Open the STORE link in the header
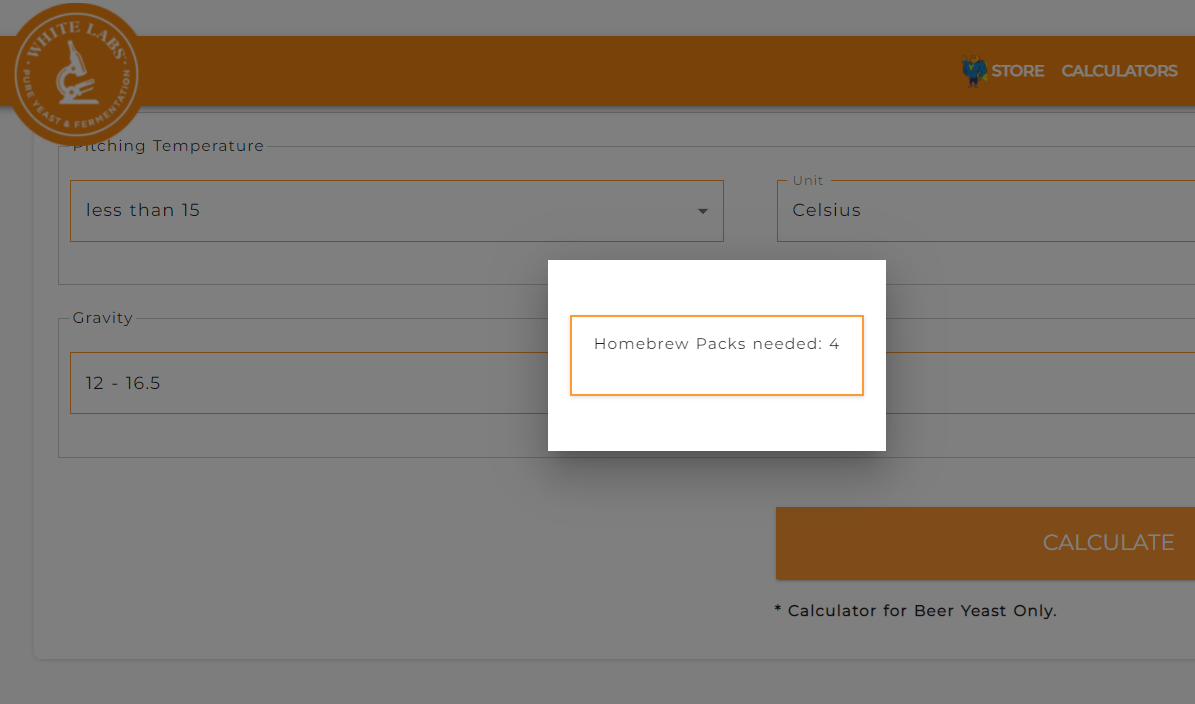Screen dimensions: 1195x704 point(1017,71)
